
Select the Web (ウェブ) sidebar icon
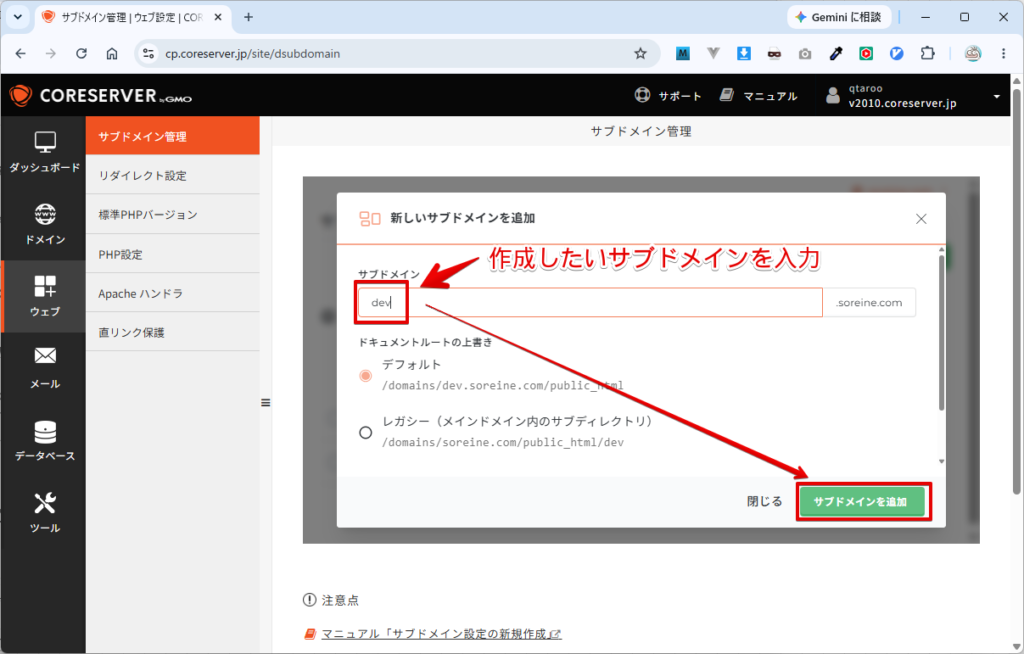point(44,296)
